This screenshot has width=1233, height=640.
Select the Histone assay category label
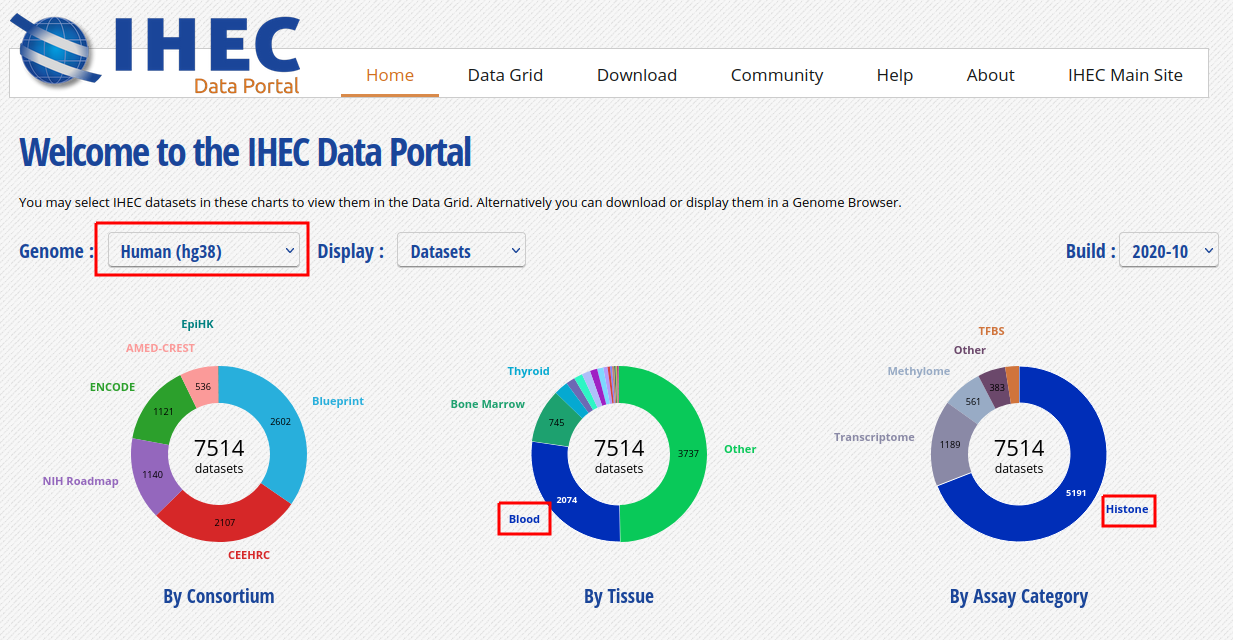(x=1127, y=510)
